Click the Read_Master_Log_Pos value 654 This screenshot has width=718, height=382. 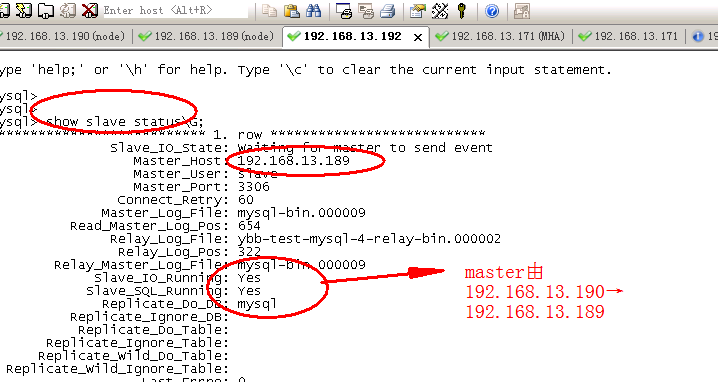(249, 226)
